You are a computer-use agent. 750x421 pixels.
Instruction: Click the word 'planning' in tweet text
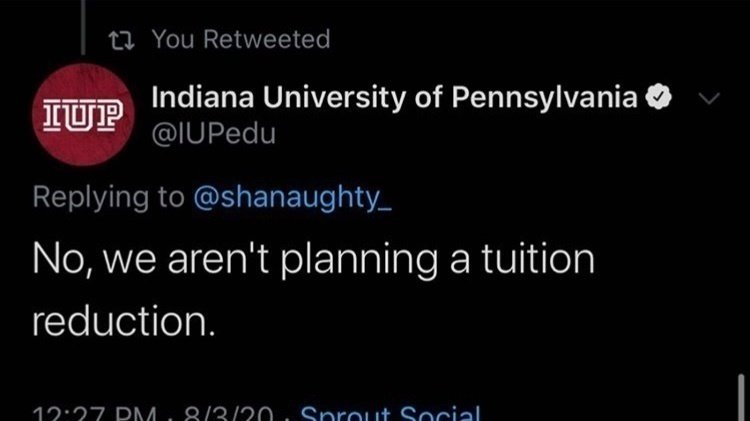click(x=359, y=261)
